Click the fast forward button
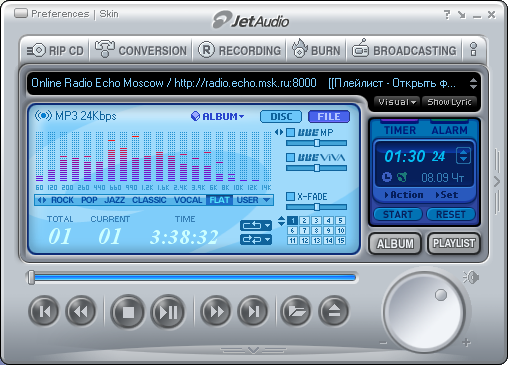The image size is (508, 378). 216,311
